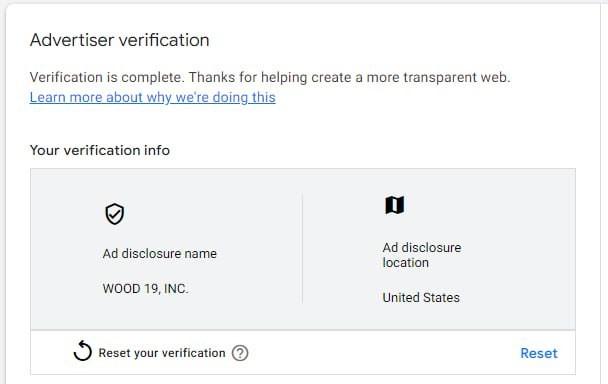Click the Ad disclosure location label
The height and width of the screenshot is (384, 608).
(422, 255)
